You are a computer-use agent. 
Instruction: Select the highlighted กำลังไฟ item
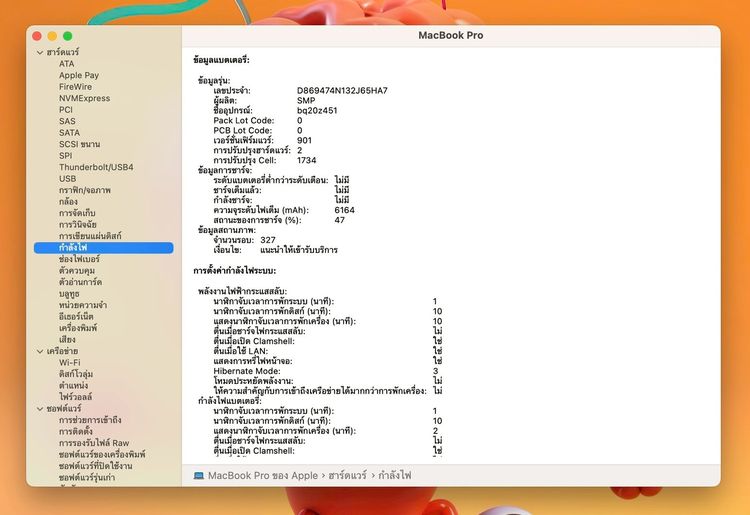click(103, 247)
